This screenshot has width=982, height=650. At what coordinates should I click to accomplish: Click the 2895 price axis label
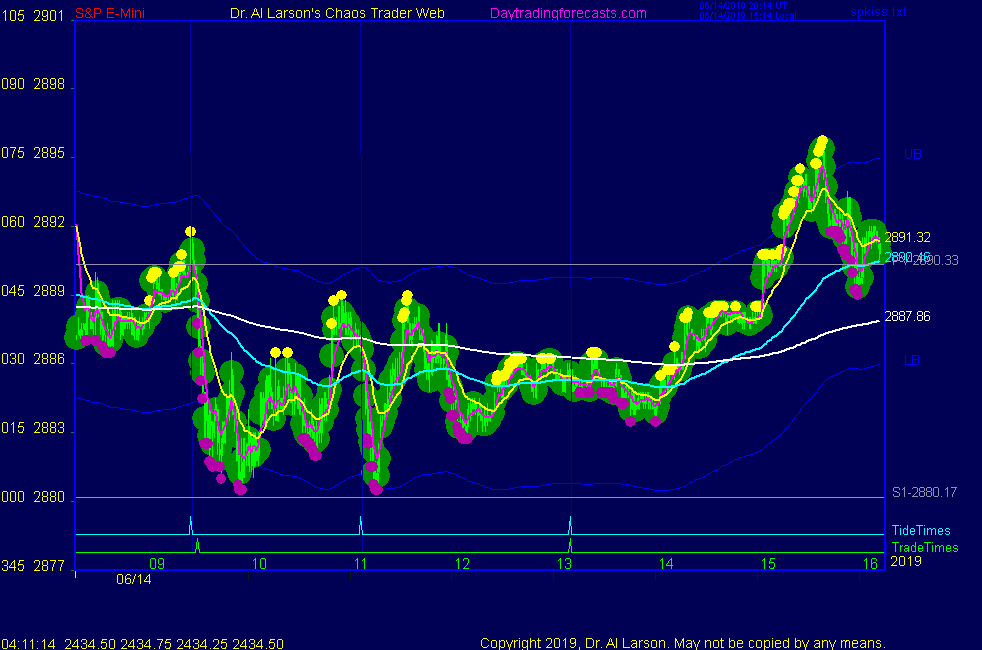click(48, 154)
